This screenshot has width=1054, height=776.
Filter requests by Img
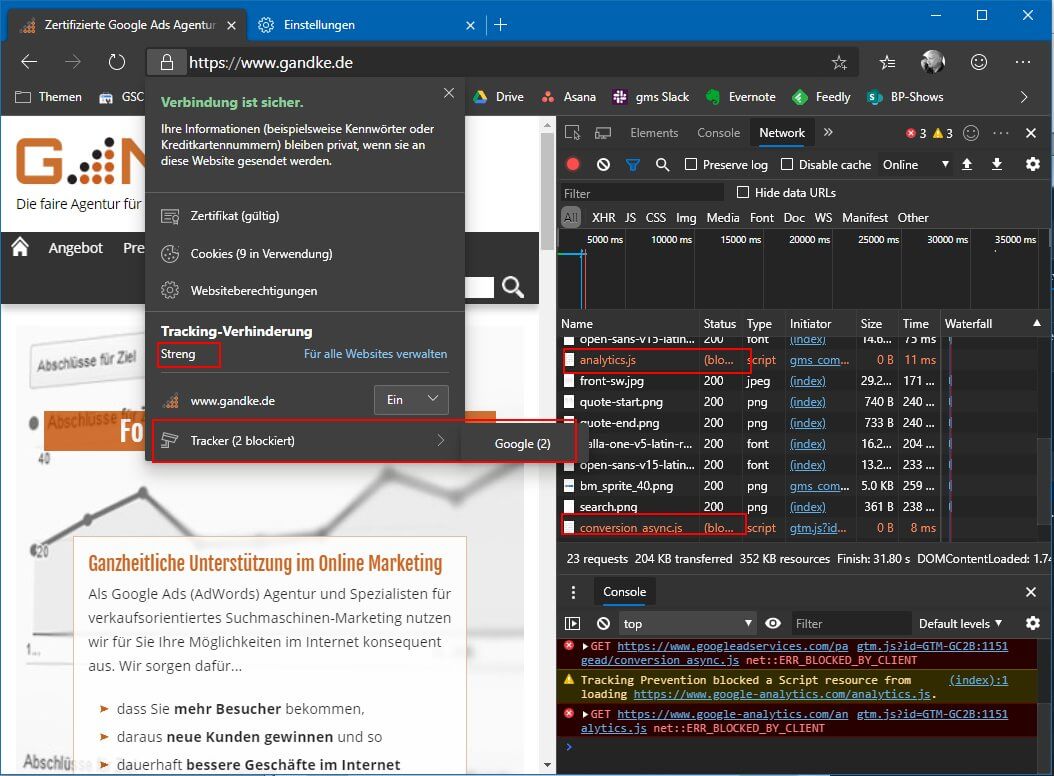pos(686,217)
